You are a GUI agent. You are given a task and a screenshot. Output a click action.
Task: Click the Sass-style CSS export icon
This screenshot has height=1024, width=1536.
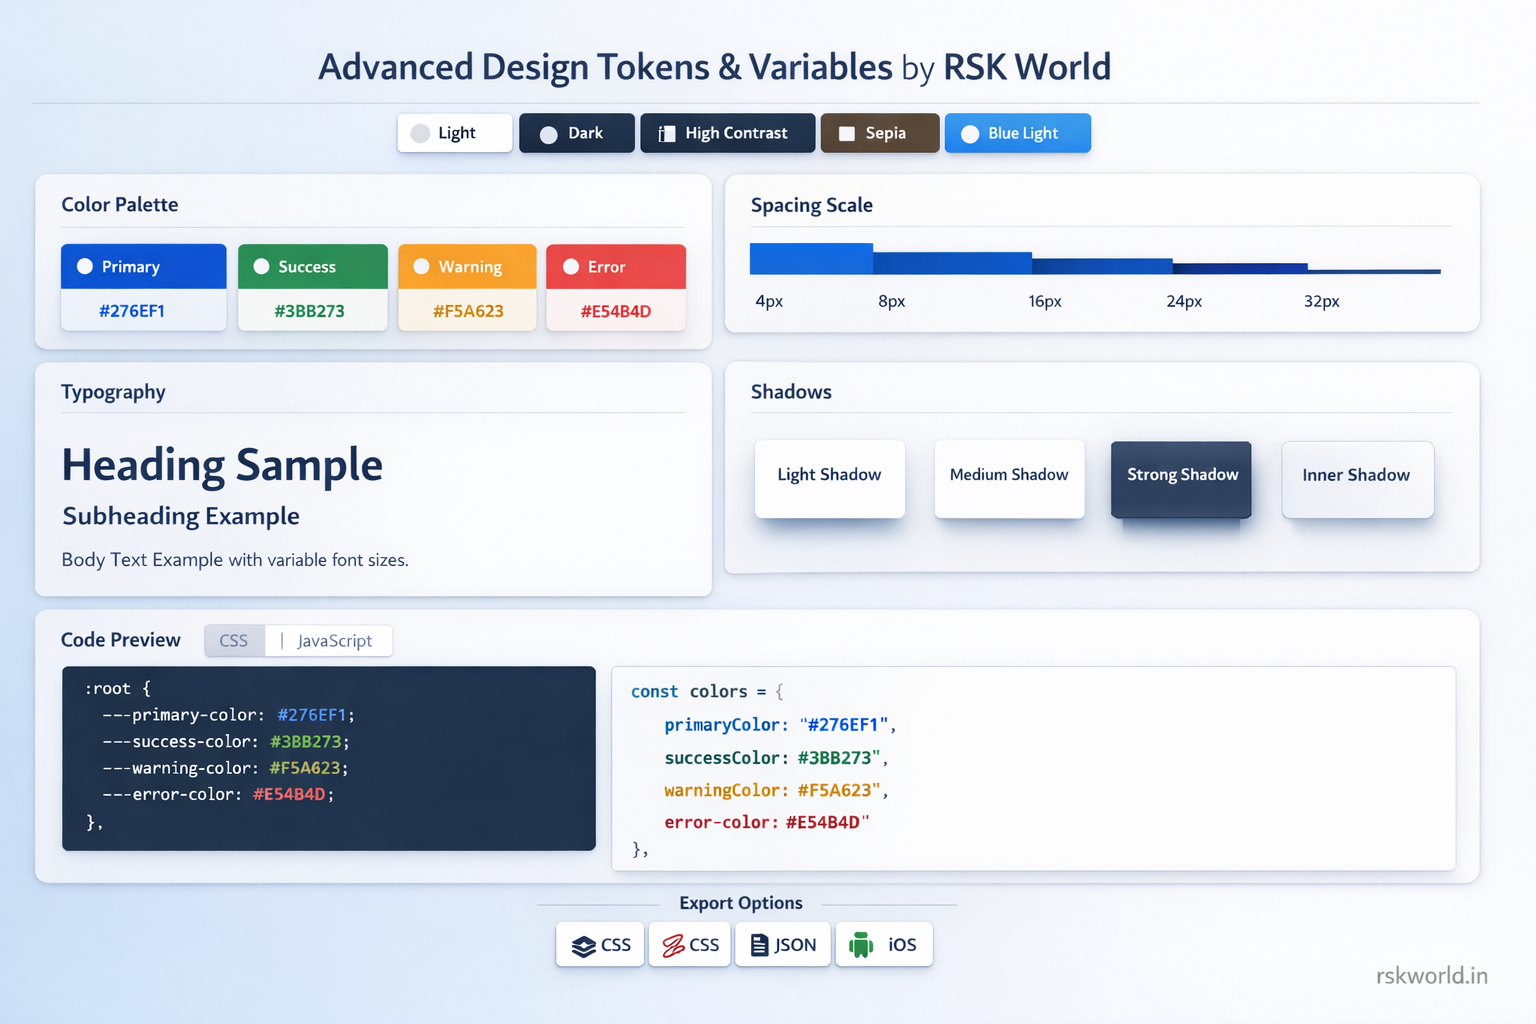tap(674, 944)
